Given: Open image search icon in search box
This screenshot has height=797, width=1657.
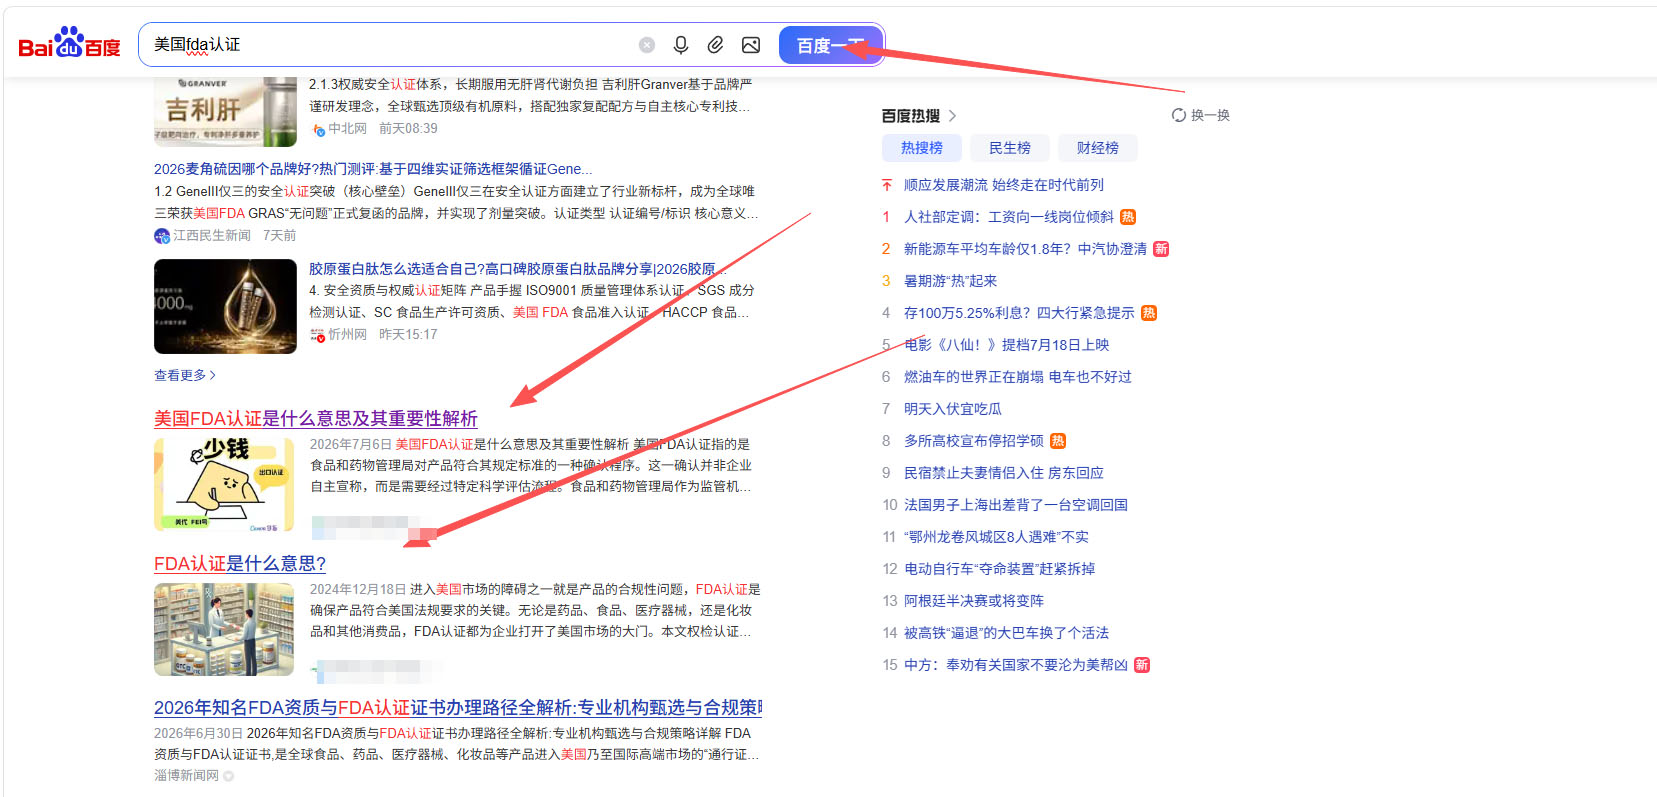Looking at the screenshot, I should [751, 45].
